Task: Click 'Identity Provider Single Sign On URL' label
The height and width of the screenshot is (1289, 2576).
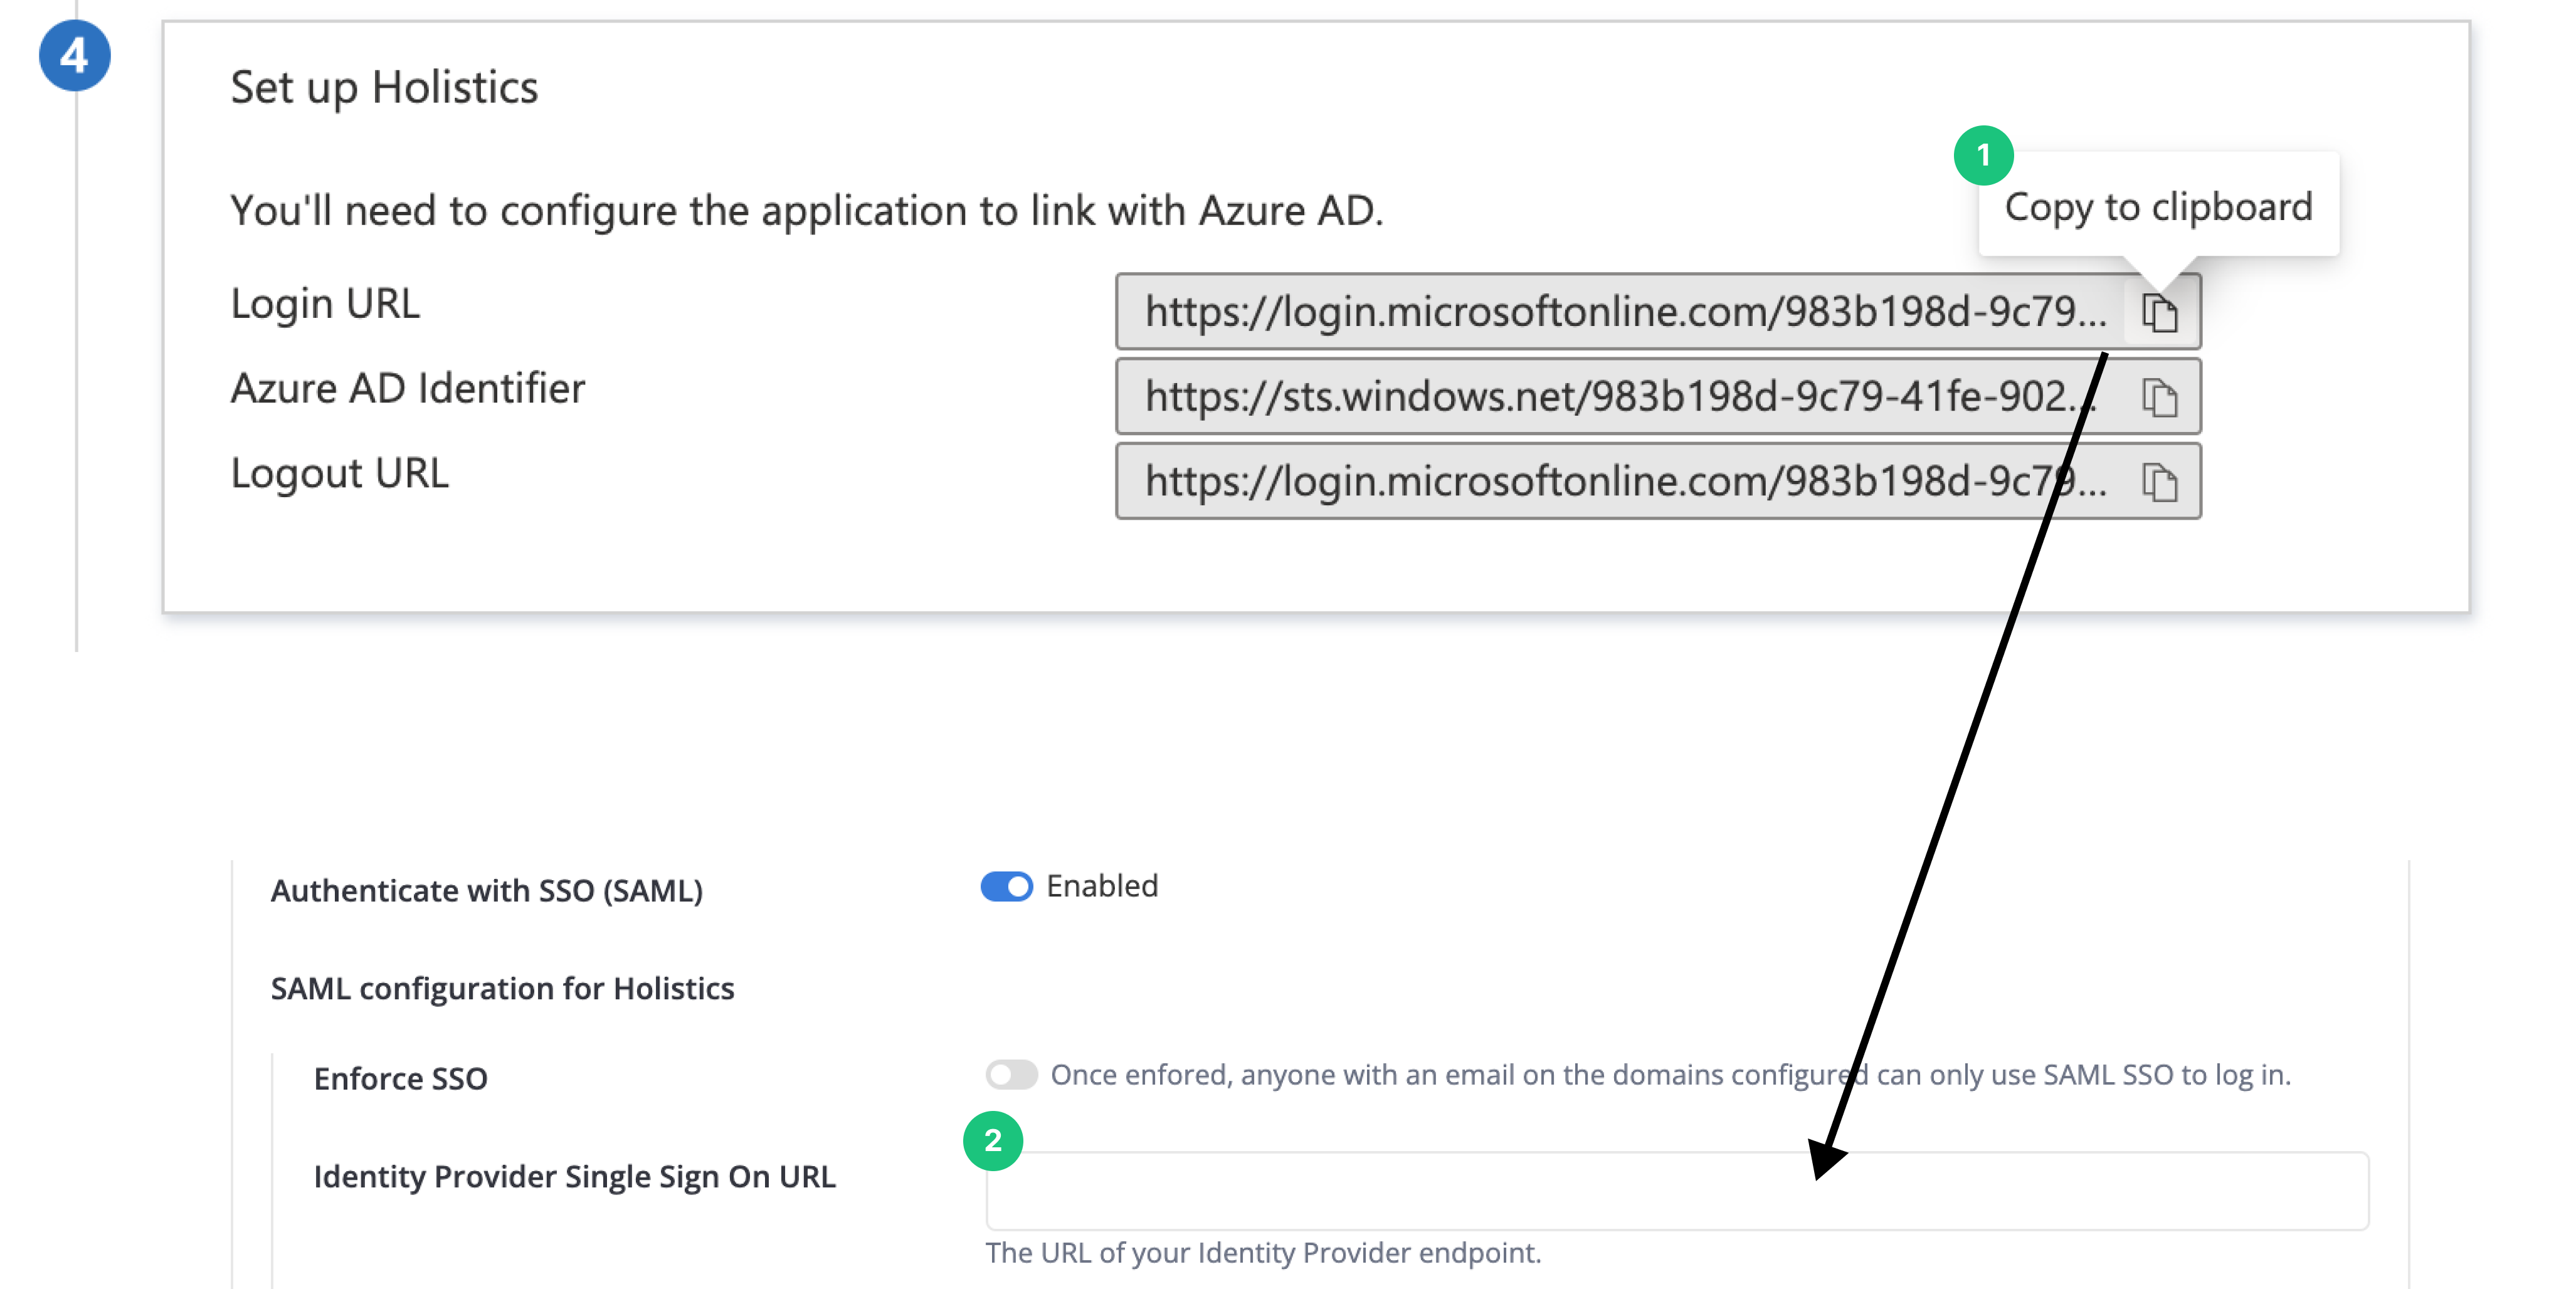Action: [574, 1177]
